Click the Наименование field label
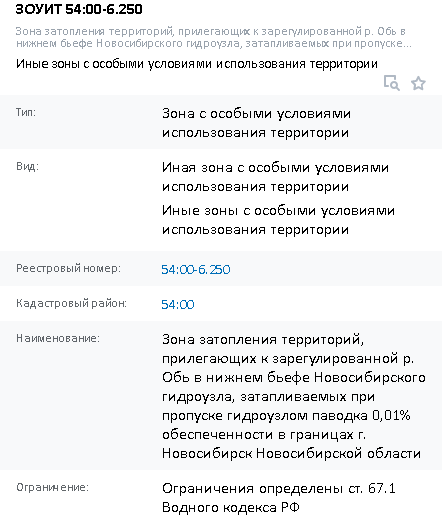Viewport: 442px width, 531px height. tap(58, 338)
